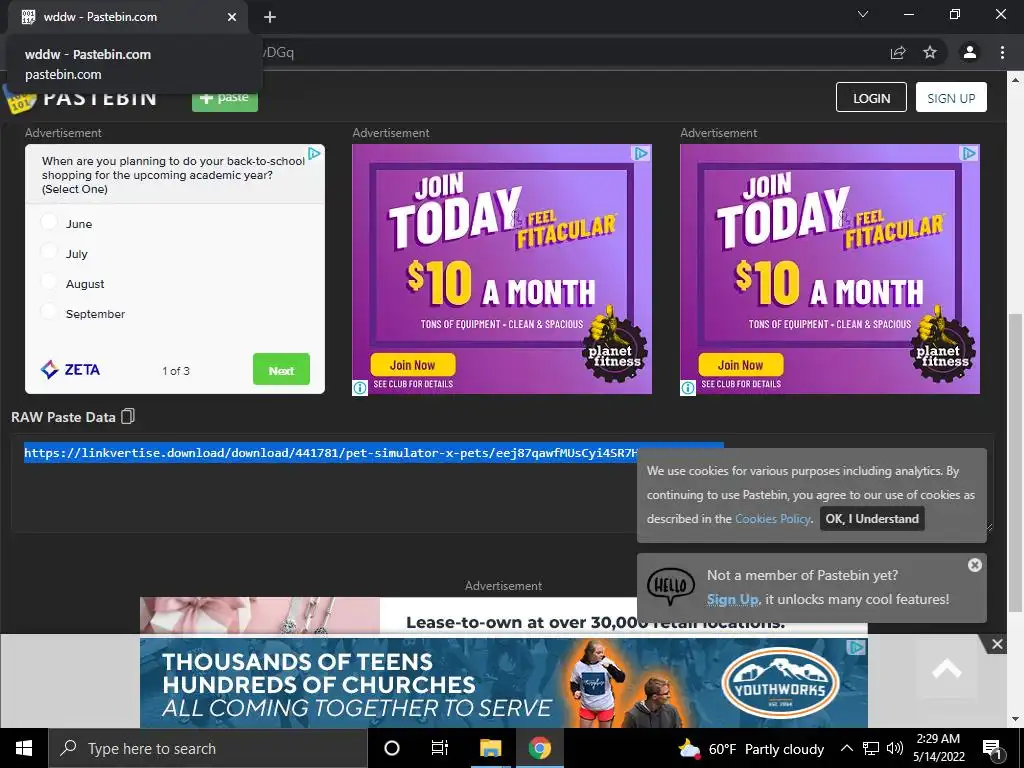Accept cookies with OK, I Understand

pos(872,519)
